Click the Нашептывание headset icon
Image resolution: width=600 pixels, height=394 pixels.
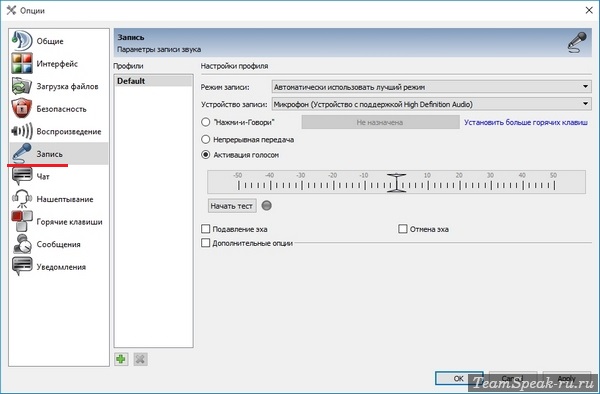[21, 199]
